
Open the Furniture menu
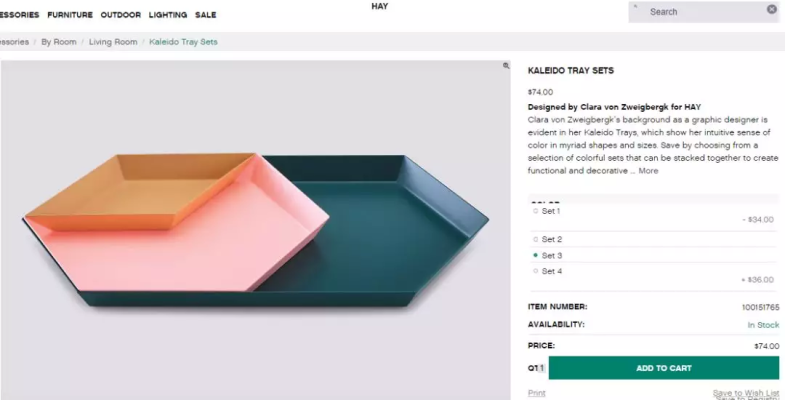tap(69, 15)
